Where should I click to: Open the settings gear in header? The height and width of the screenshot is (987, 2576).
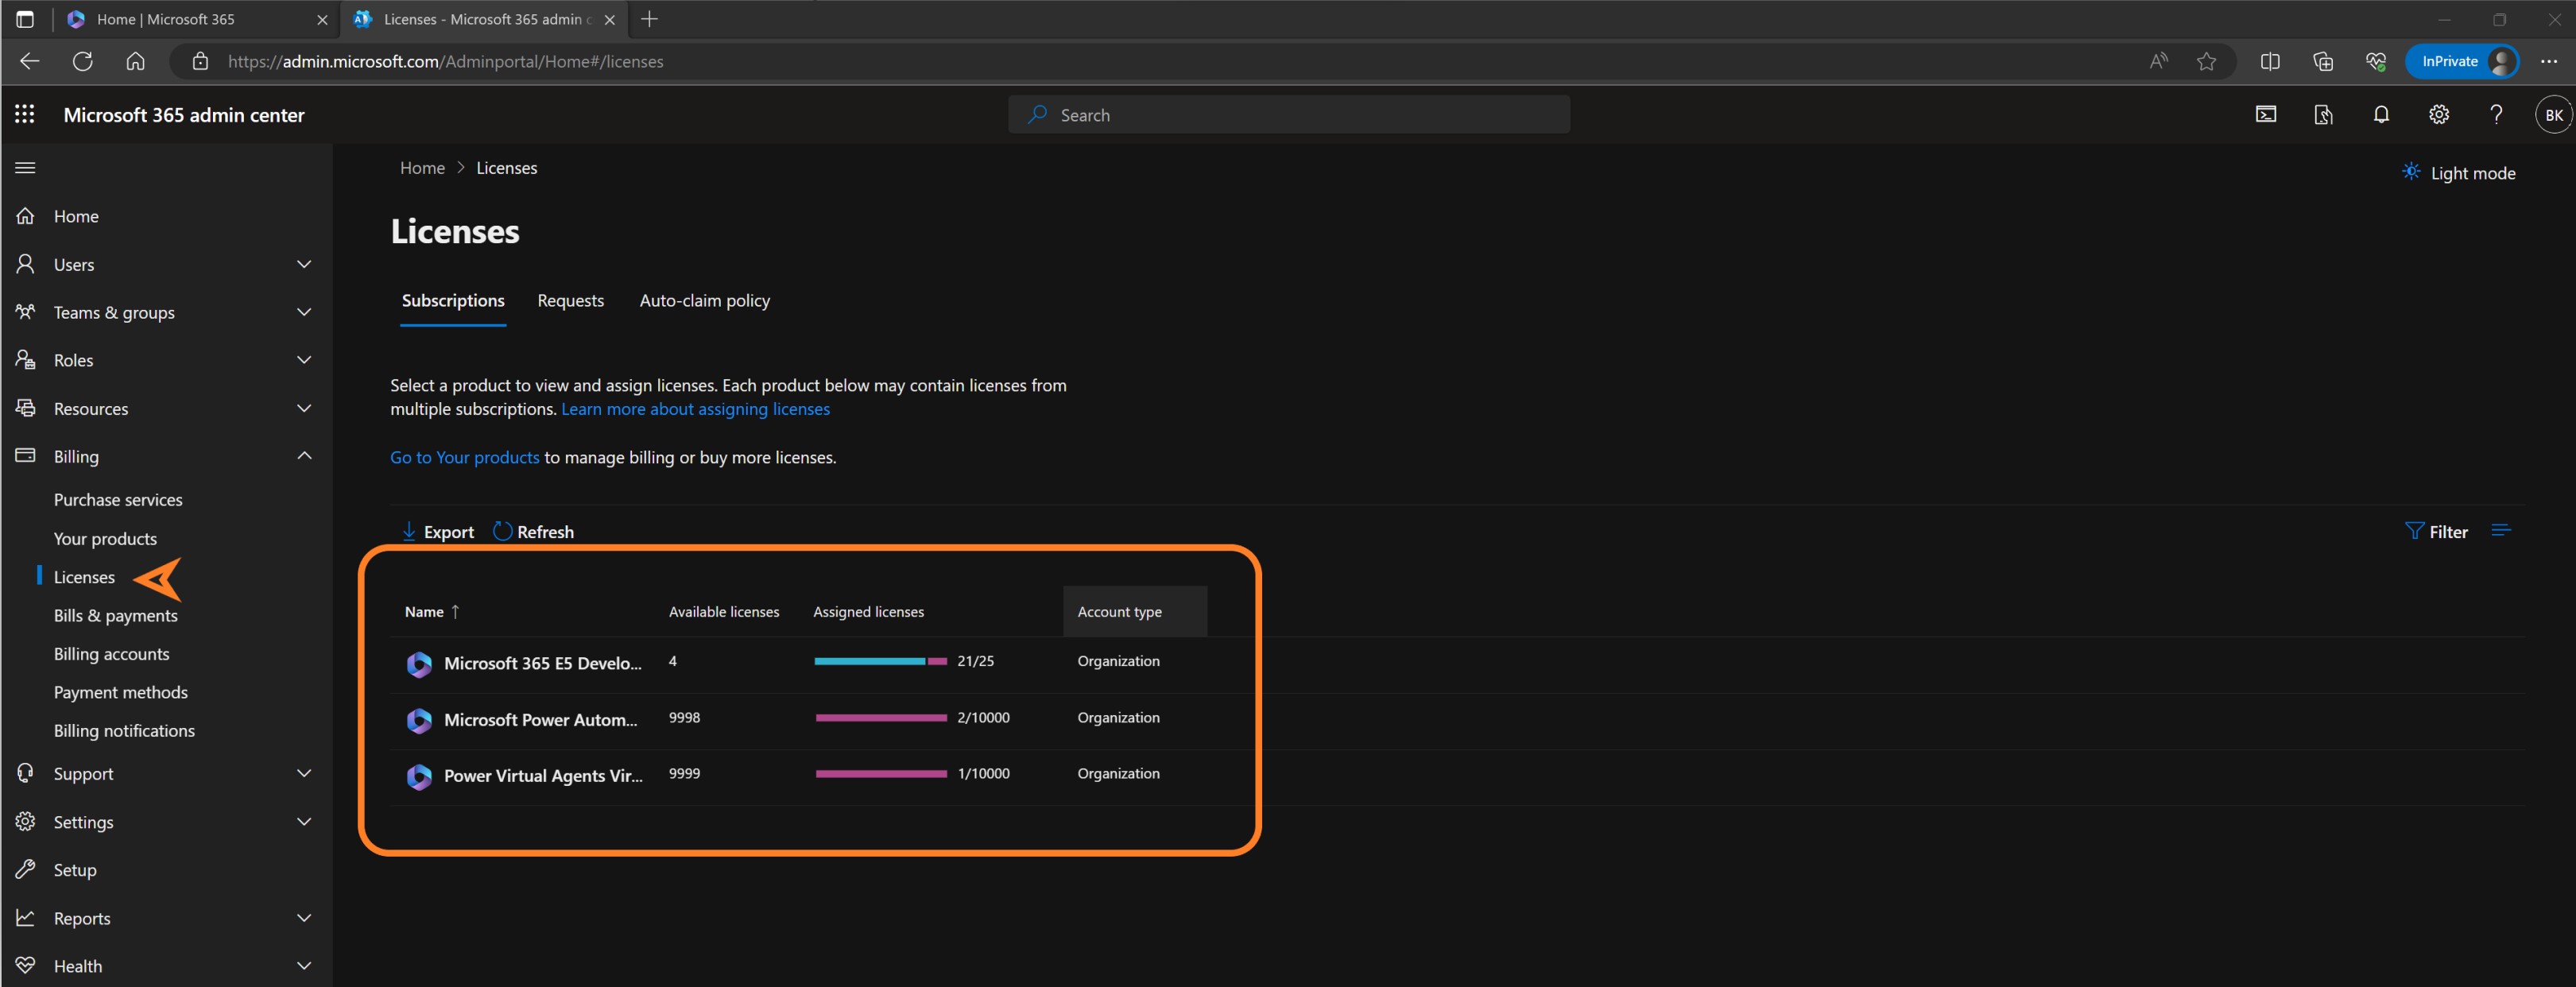2438,115
